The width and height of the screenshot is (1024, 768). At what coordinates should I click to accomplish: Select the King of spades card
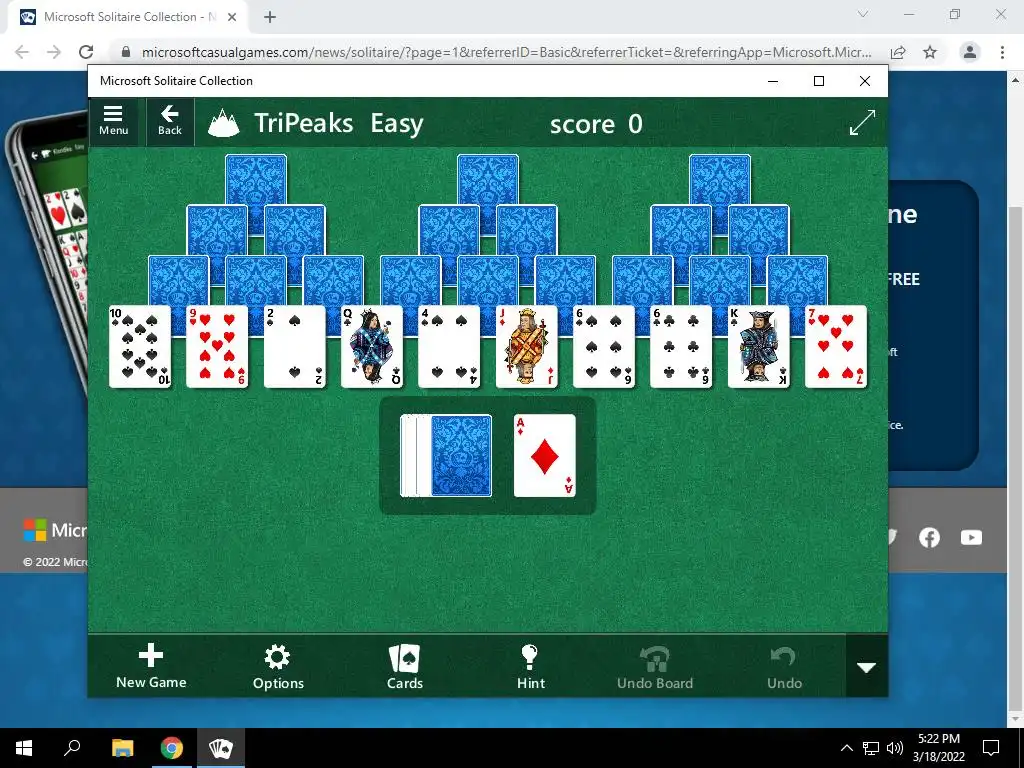coord(758,347)
